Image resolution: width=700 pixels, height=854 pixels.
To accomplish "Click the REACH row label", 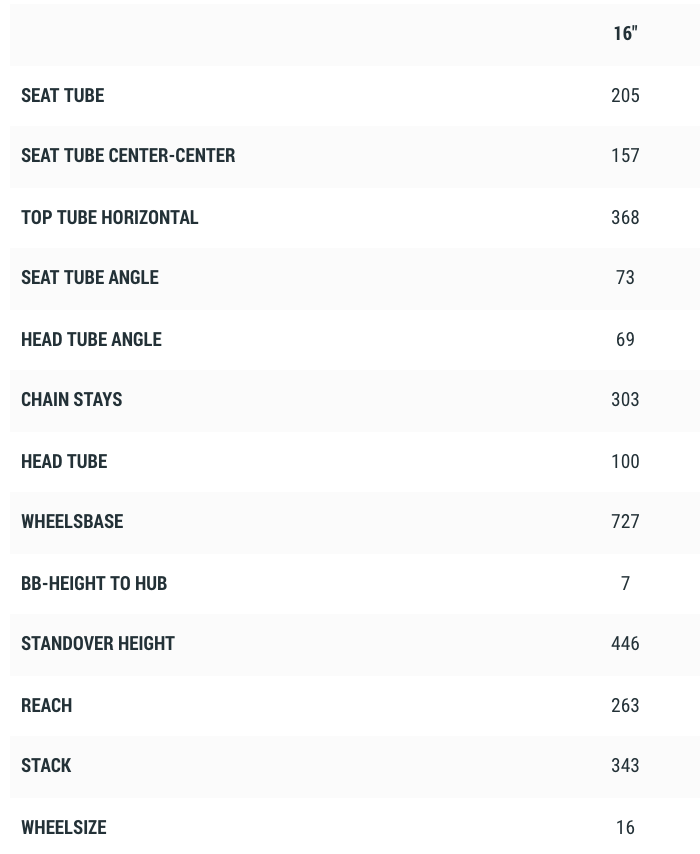I will (x=46, y=706).
